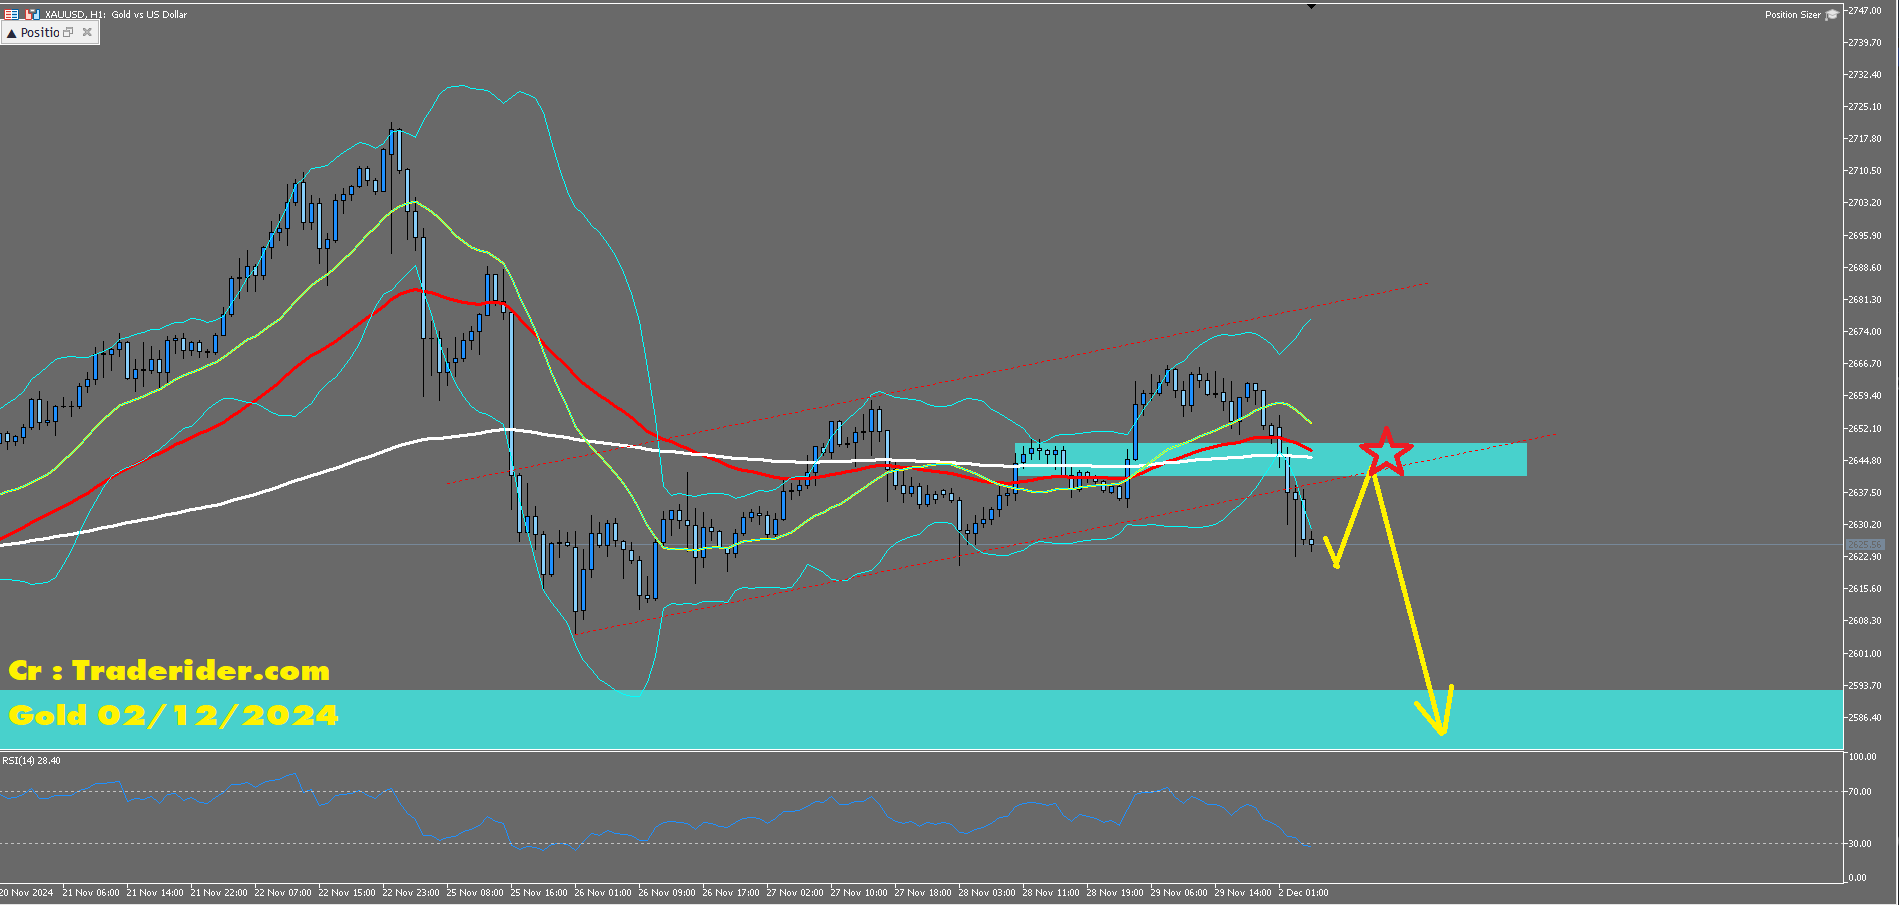The height and width of the screenshot is (905, 1899).
Task: Click the 2747.00 price scale label
Action: (1866, 10)
